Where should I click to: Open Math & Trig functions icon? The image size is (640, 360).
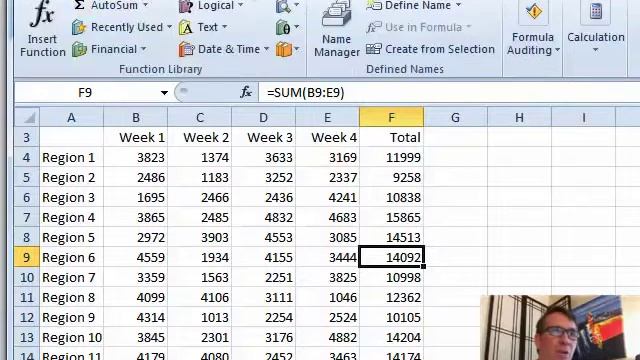[x=287, y=27]
